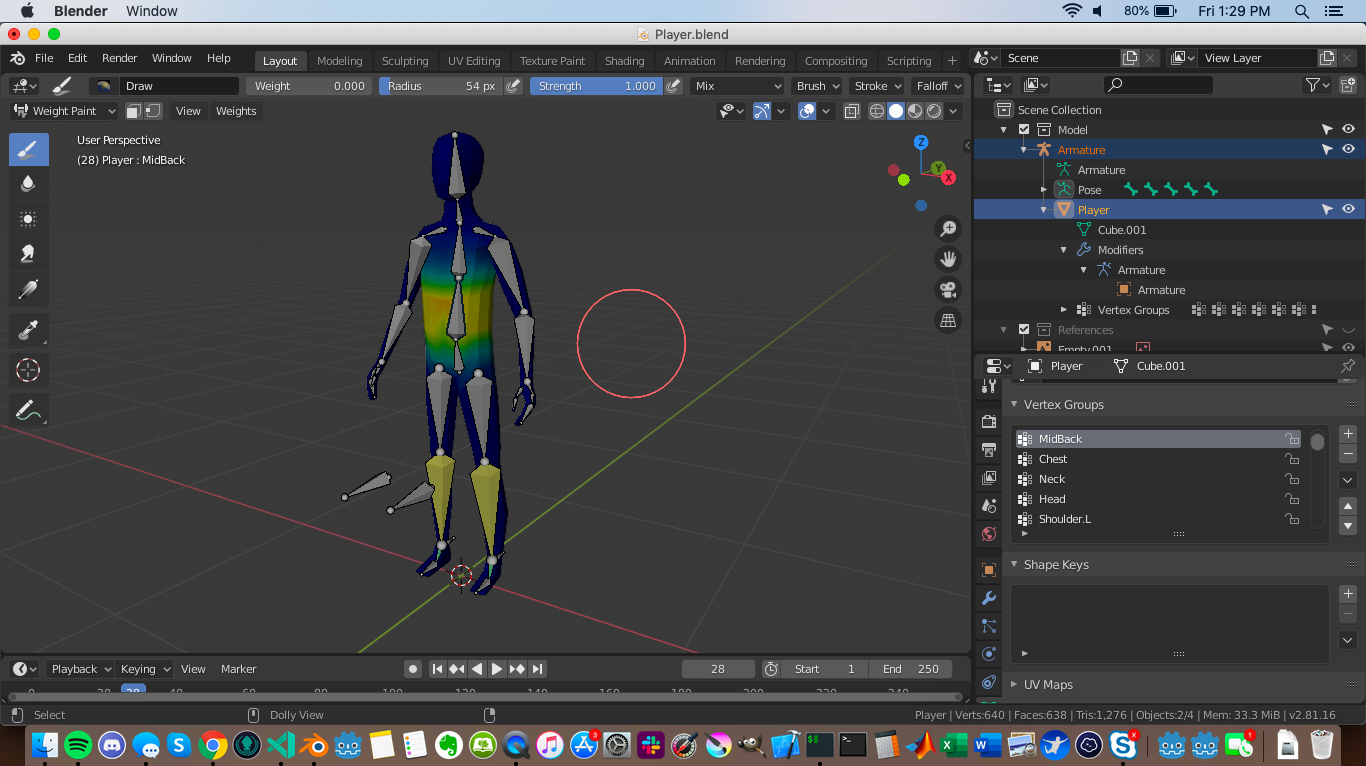Image resolution: width=1366 pixels, height=766 pixels.
Task: Toggle X-ray display in viewport header
Action: [851, 111]
